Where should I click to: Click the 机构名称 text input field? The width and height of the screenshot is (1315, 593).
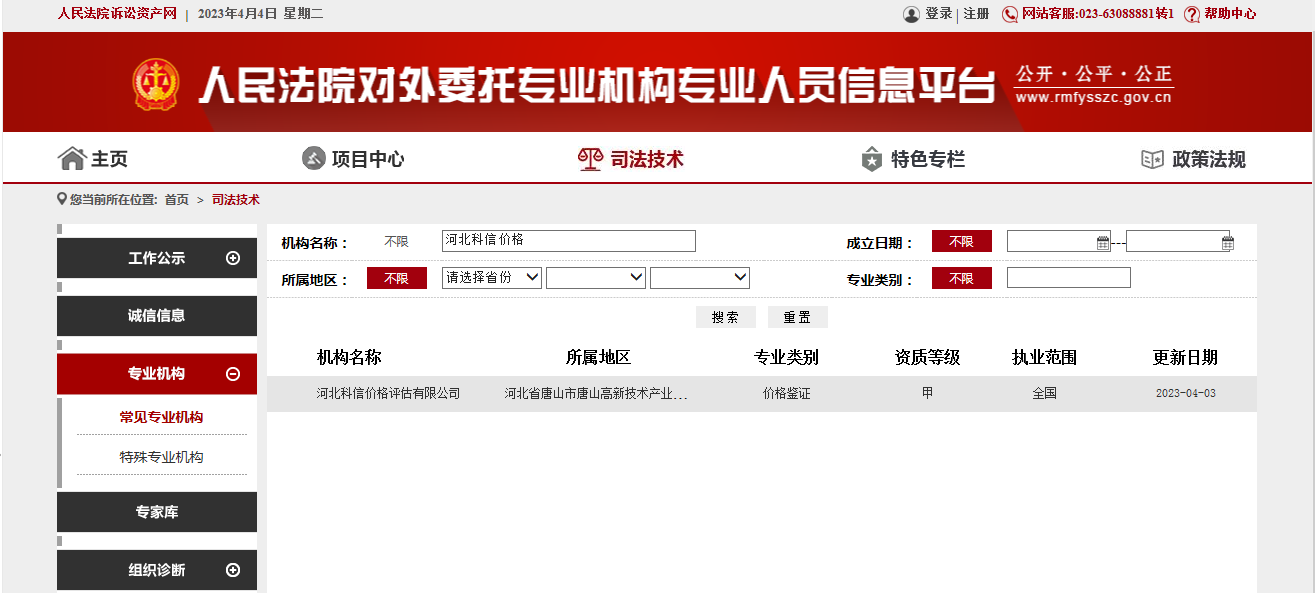568,241
